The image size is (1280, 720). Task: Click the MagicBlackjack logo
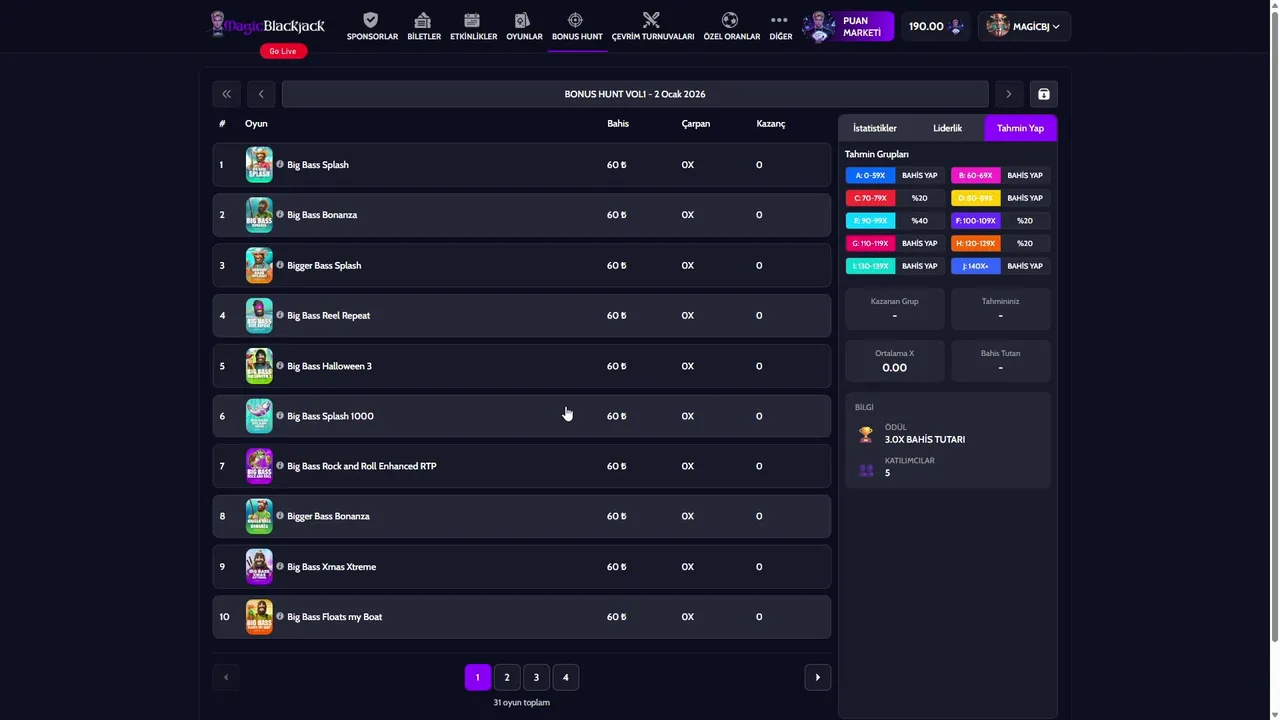click(x=267, y=24)
